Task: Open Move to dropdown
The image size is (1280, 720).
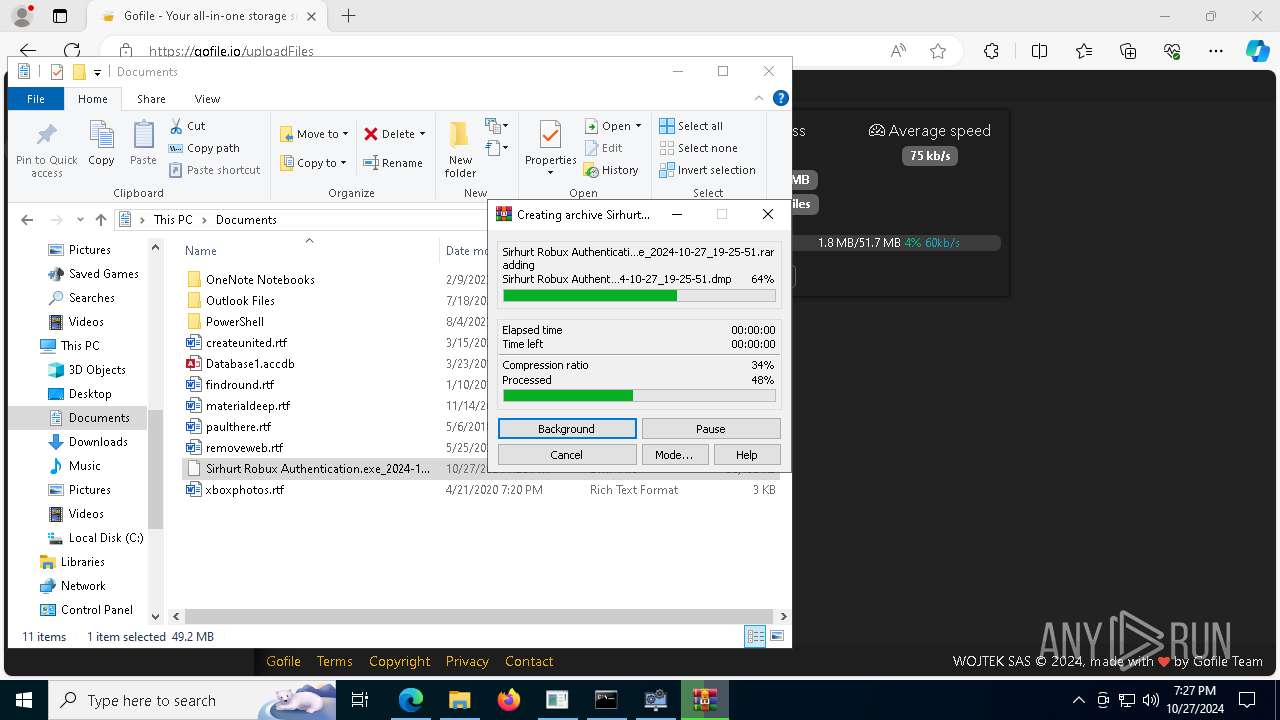Action: (314, 134)
